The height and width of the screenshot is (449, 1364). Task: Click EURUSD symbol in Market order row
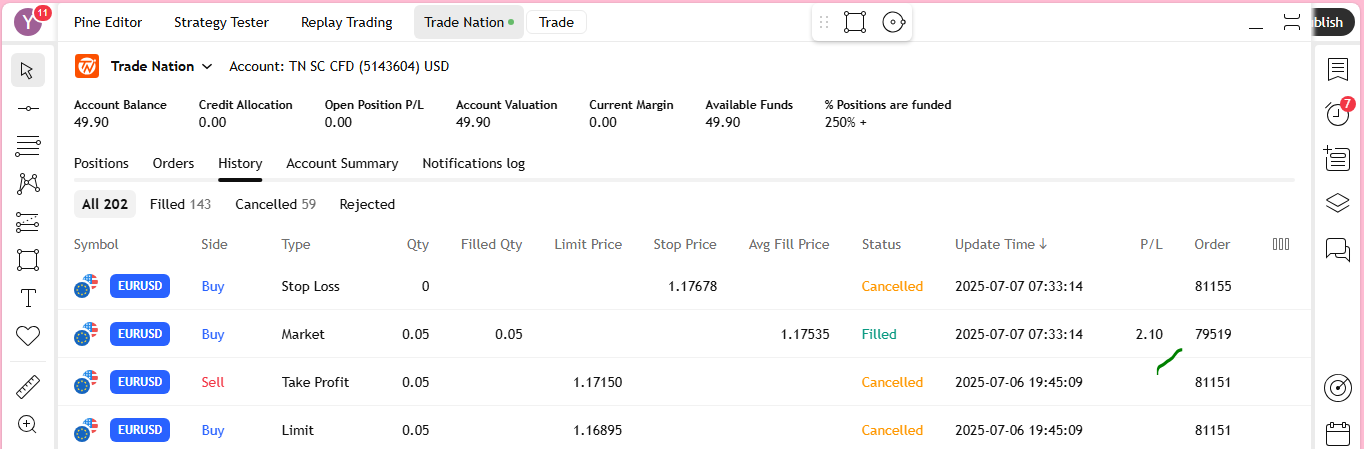coord(140,334)
